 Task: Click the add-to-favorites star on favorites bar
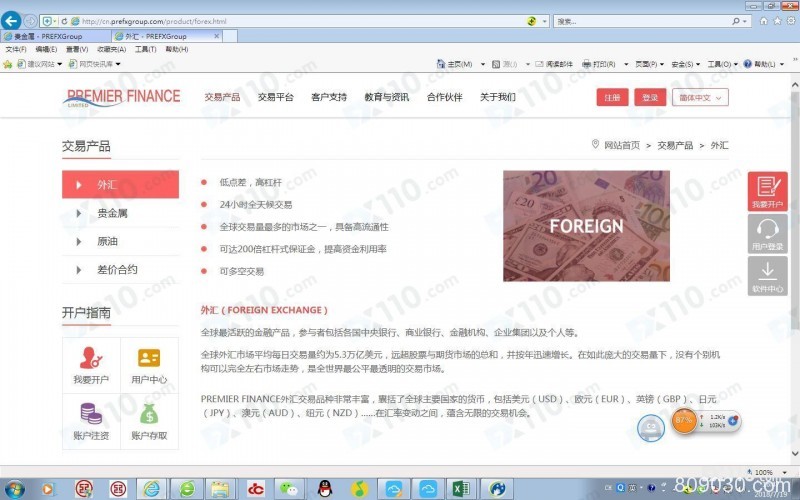8,64
